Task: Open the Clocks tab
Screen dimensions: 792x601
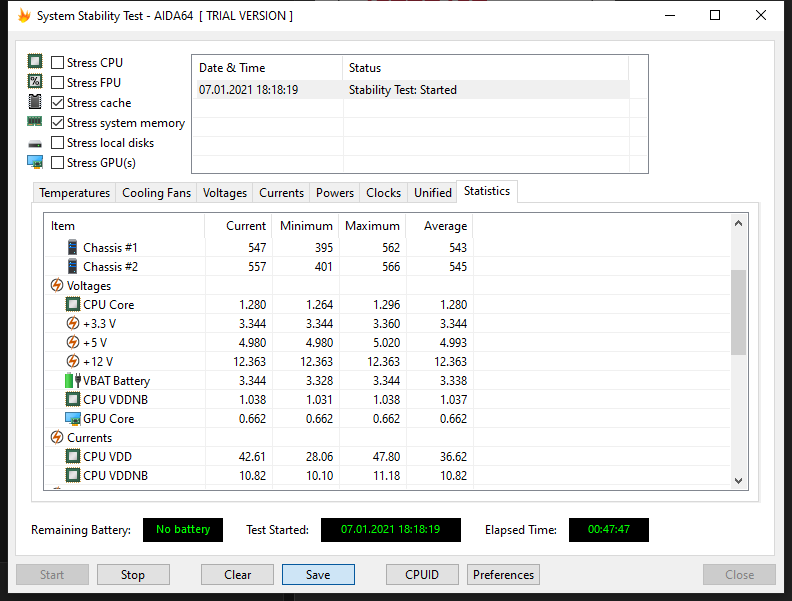Action: 383,193
